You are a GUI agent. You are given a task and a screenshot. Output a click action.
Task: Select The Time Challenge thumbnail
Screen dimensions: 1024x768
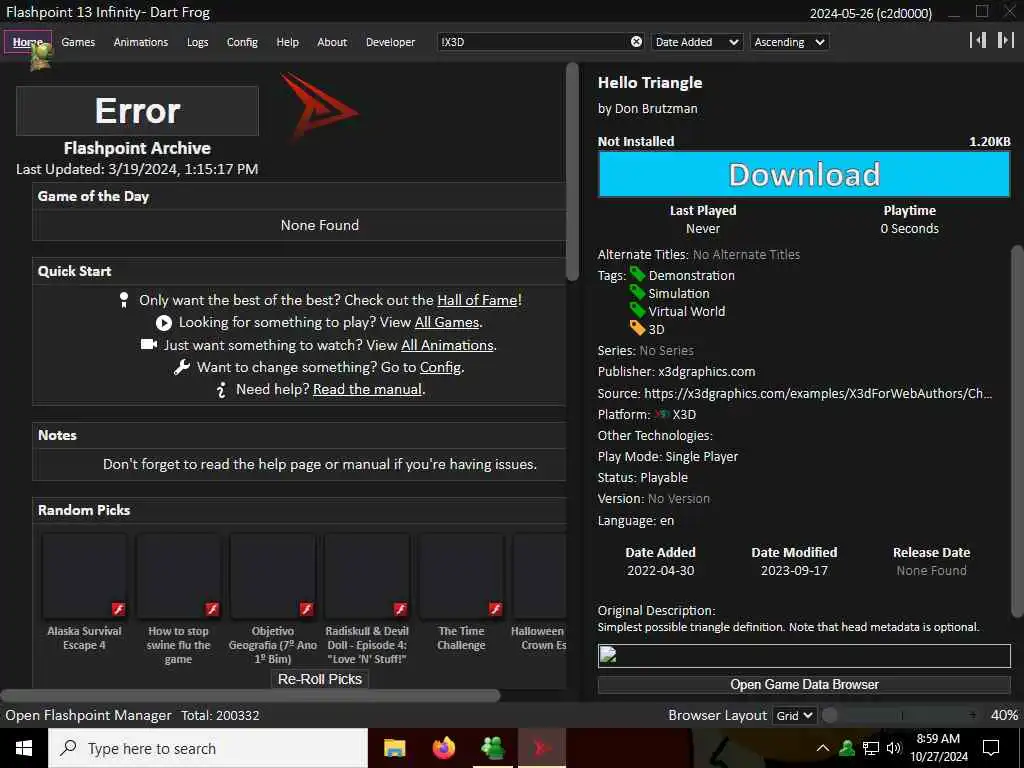tap(461, 576)
